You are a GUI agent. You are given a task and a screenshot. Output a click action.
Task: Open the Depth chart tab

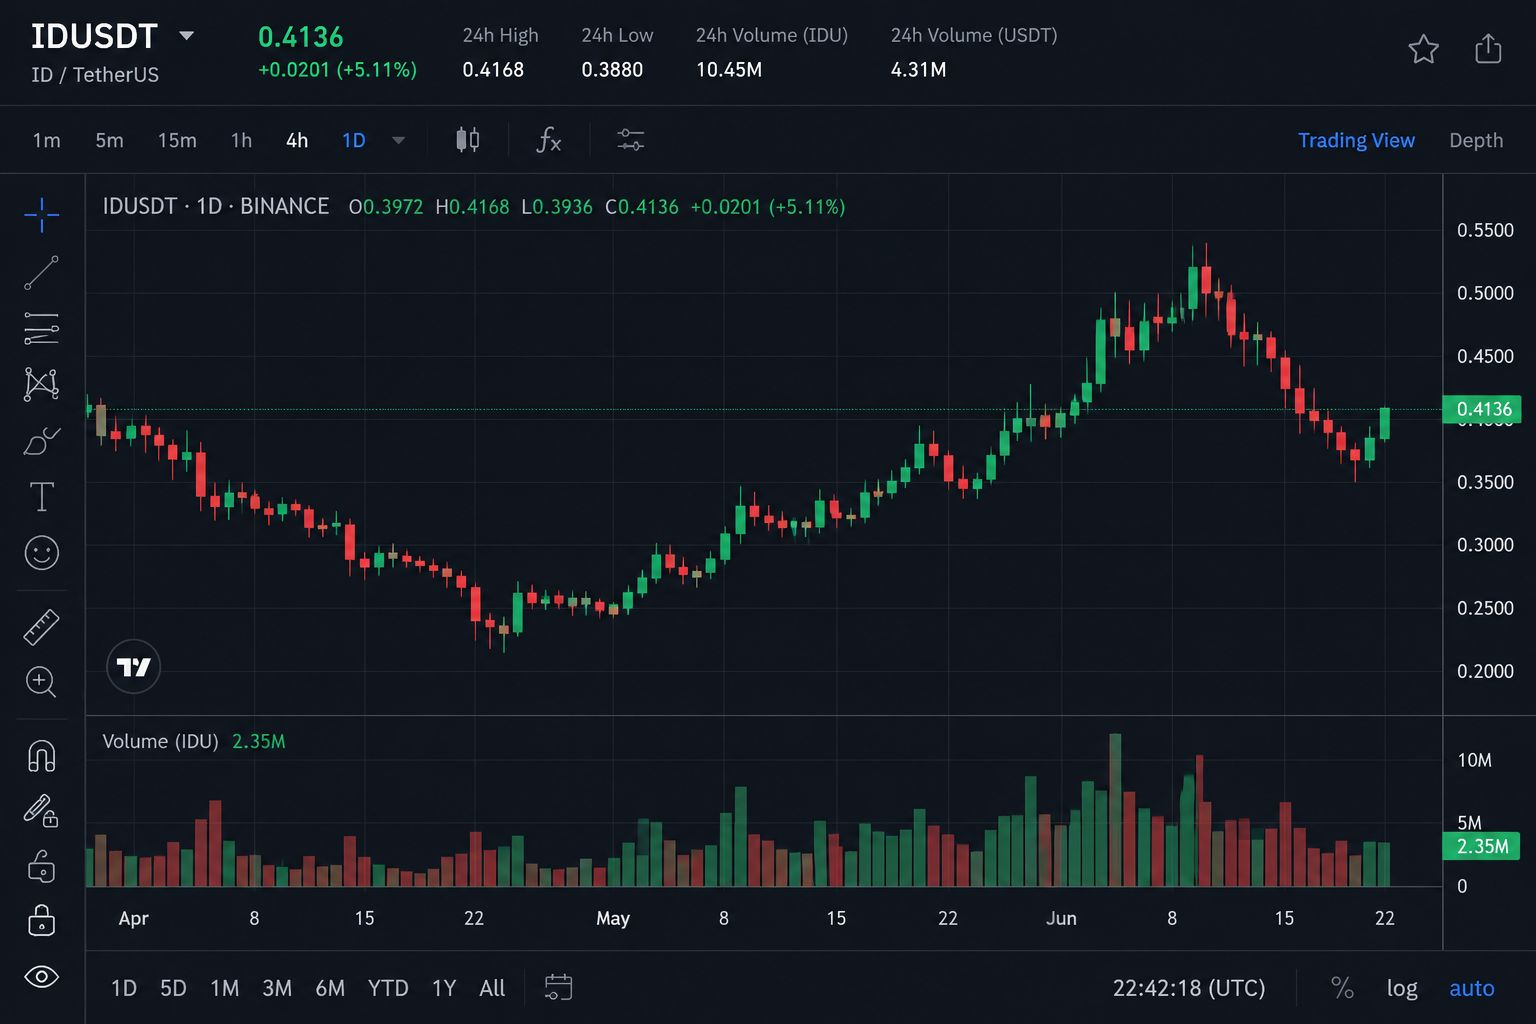click(x=1476, y=140)
